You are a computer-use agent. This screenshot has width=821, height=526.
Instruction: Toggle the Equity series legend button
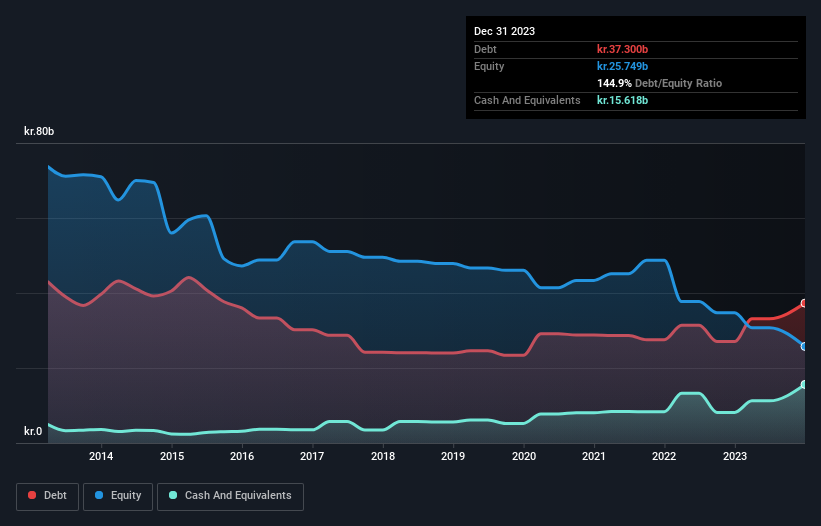click(118, 496)
